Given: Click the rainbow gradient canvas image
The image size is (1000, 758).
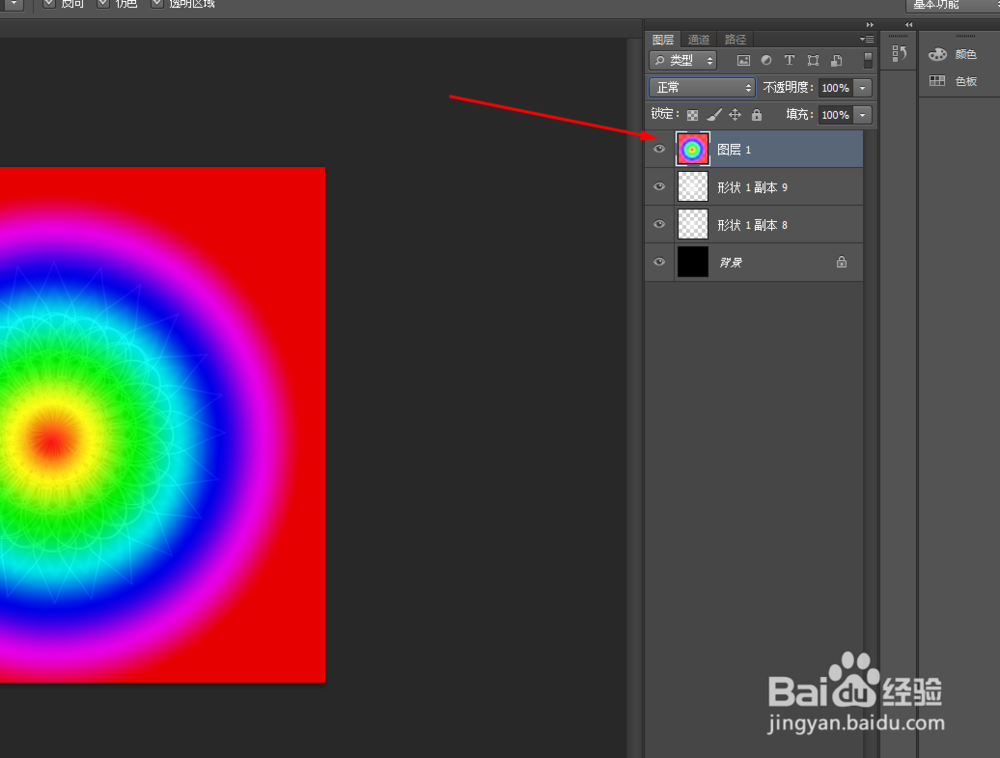Looking at the screenshot, I should click(162, 425).
